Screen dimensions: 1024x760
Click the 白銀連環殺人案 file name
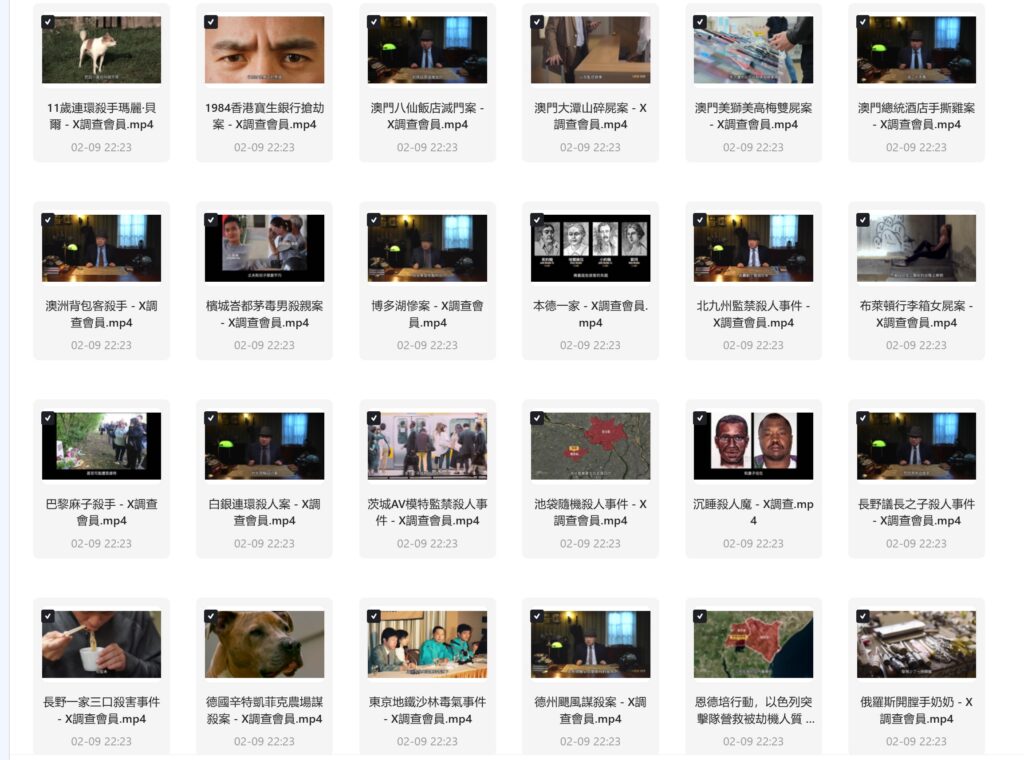(264, 512)
